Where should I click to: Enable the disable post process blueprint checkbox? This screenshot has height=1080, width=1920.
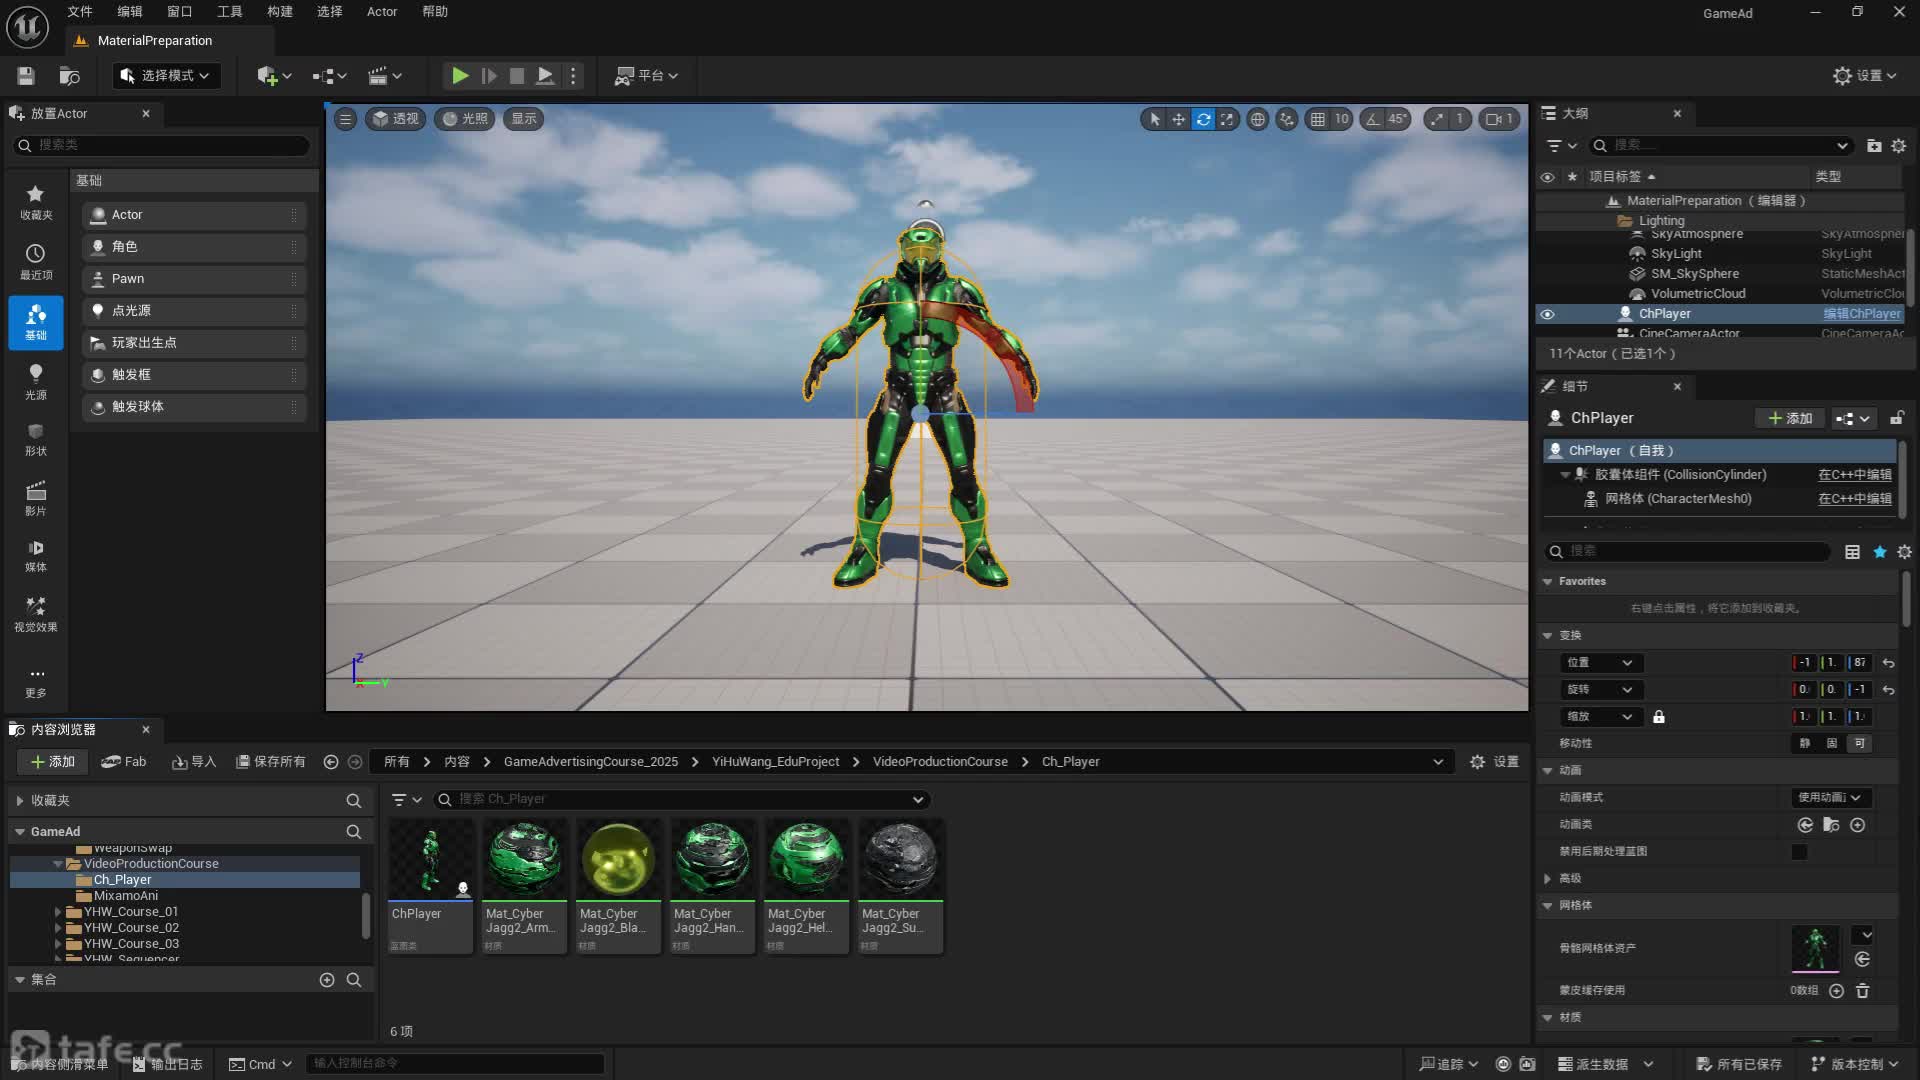1799,852
